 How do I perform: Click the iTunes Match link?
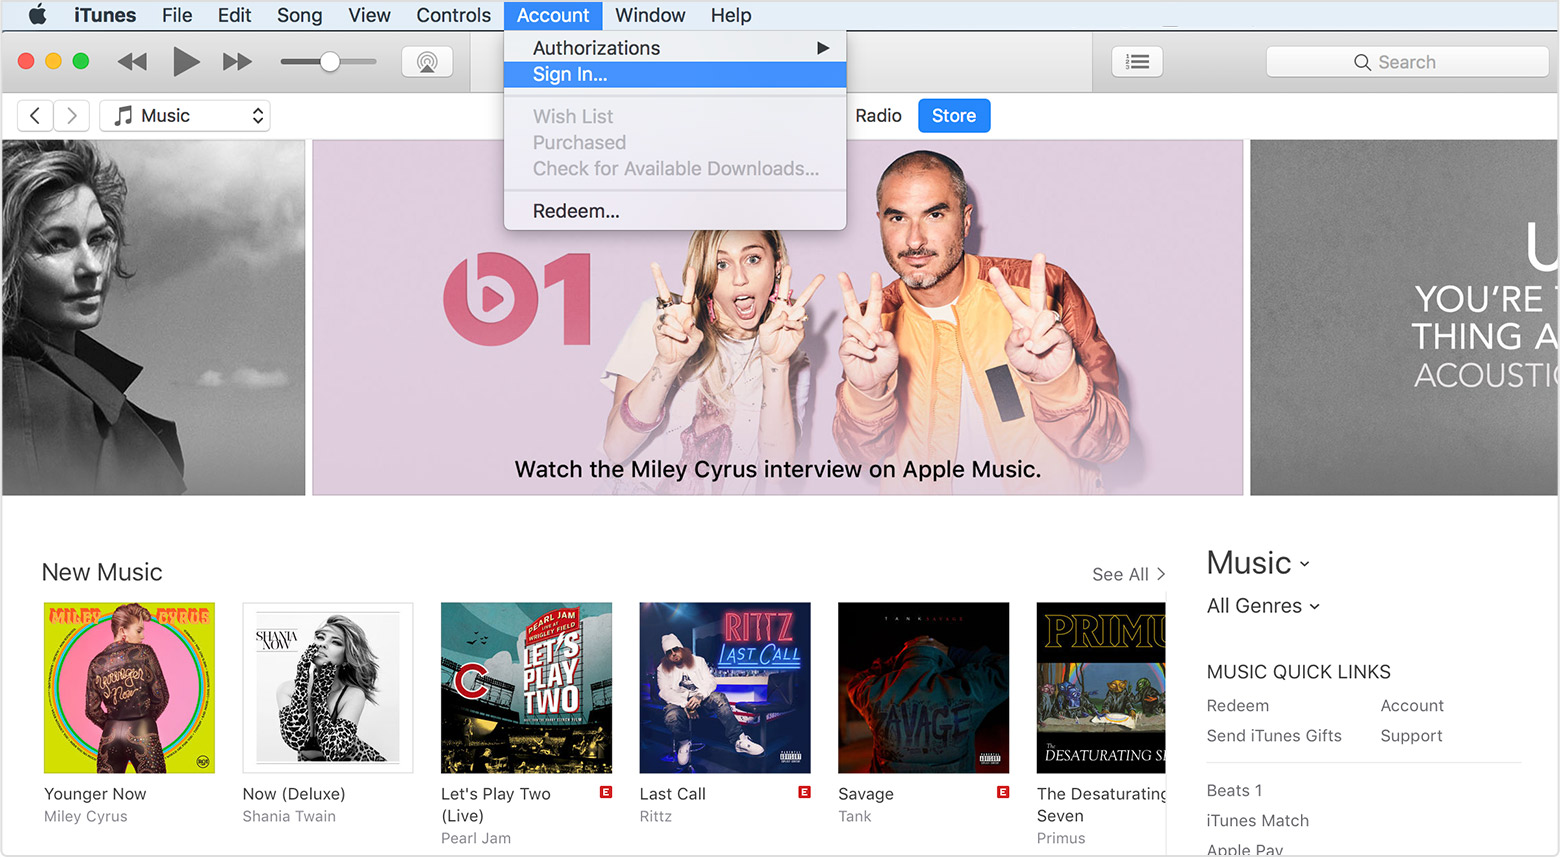[x=1258, y=821]
